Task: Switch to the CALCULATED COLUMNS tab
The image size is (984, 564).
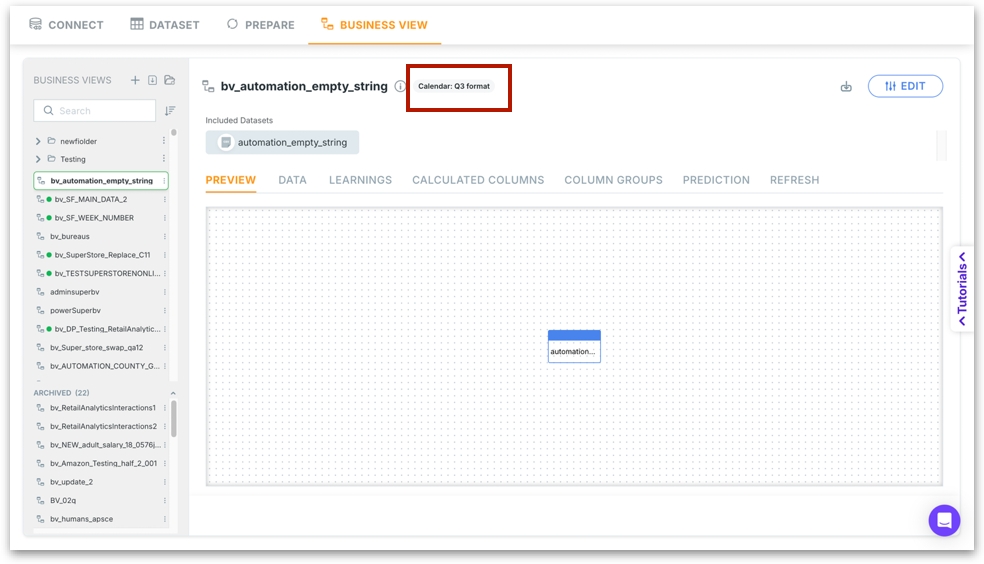Action: [x=478, y=180]
